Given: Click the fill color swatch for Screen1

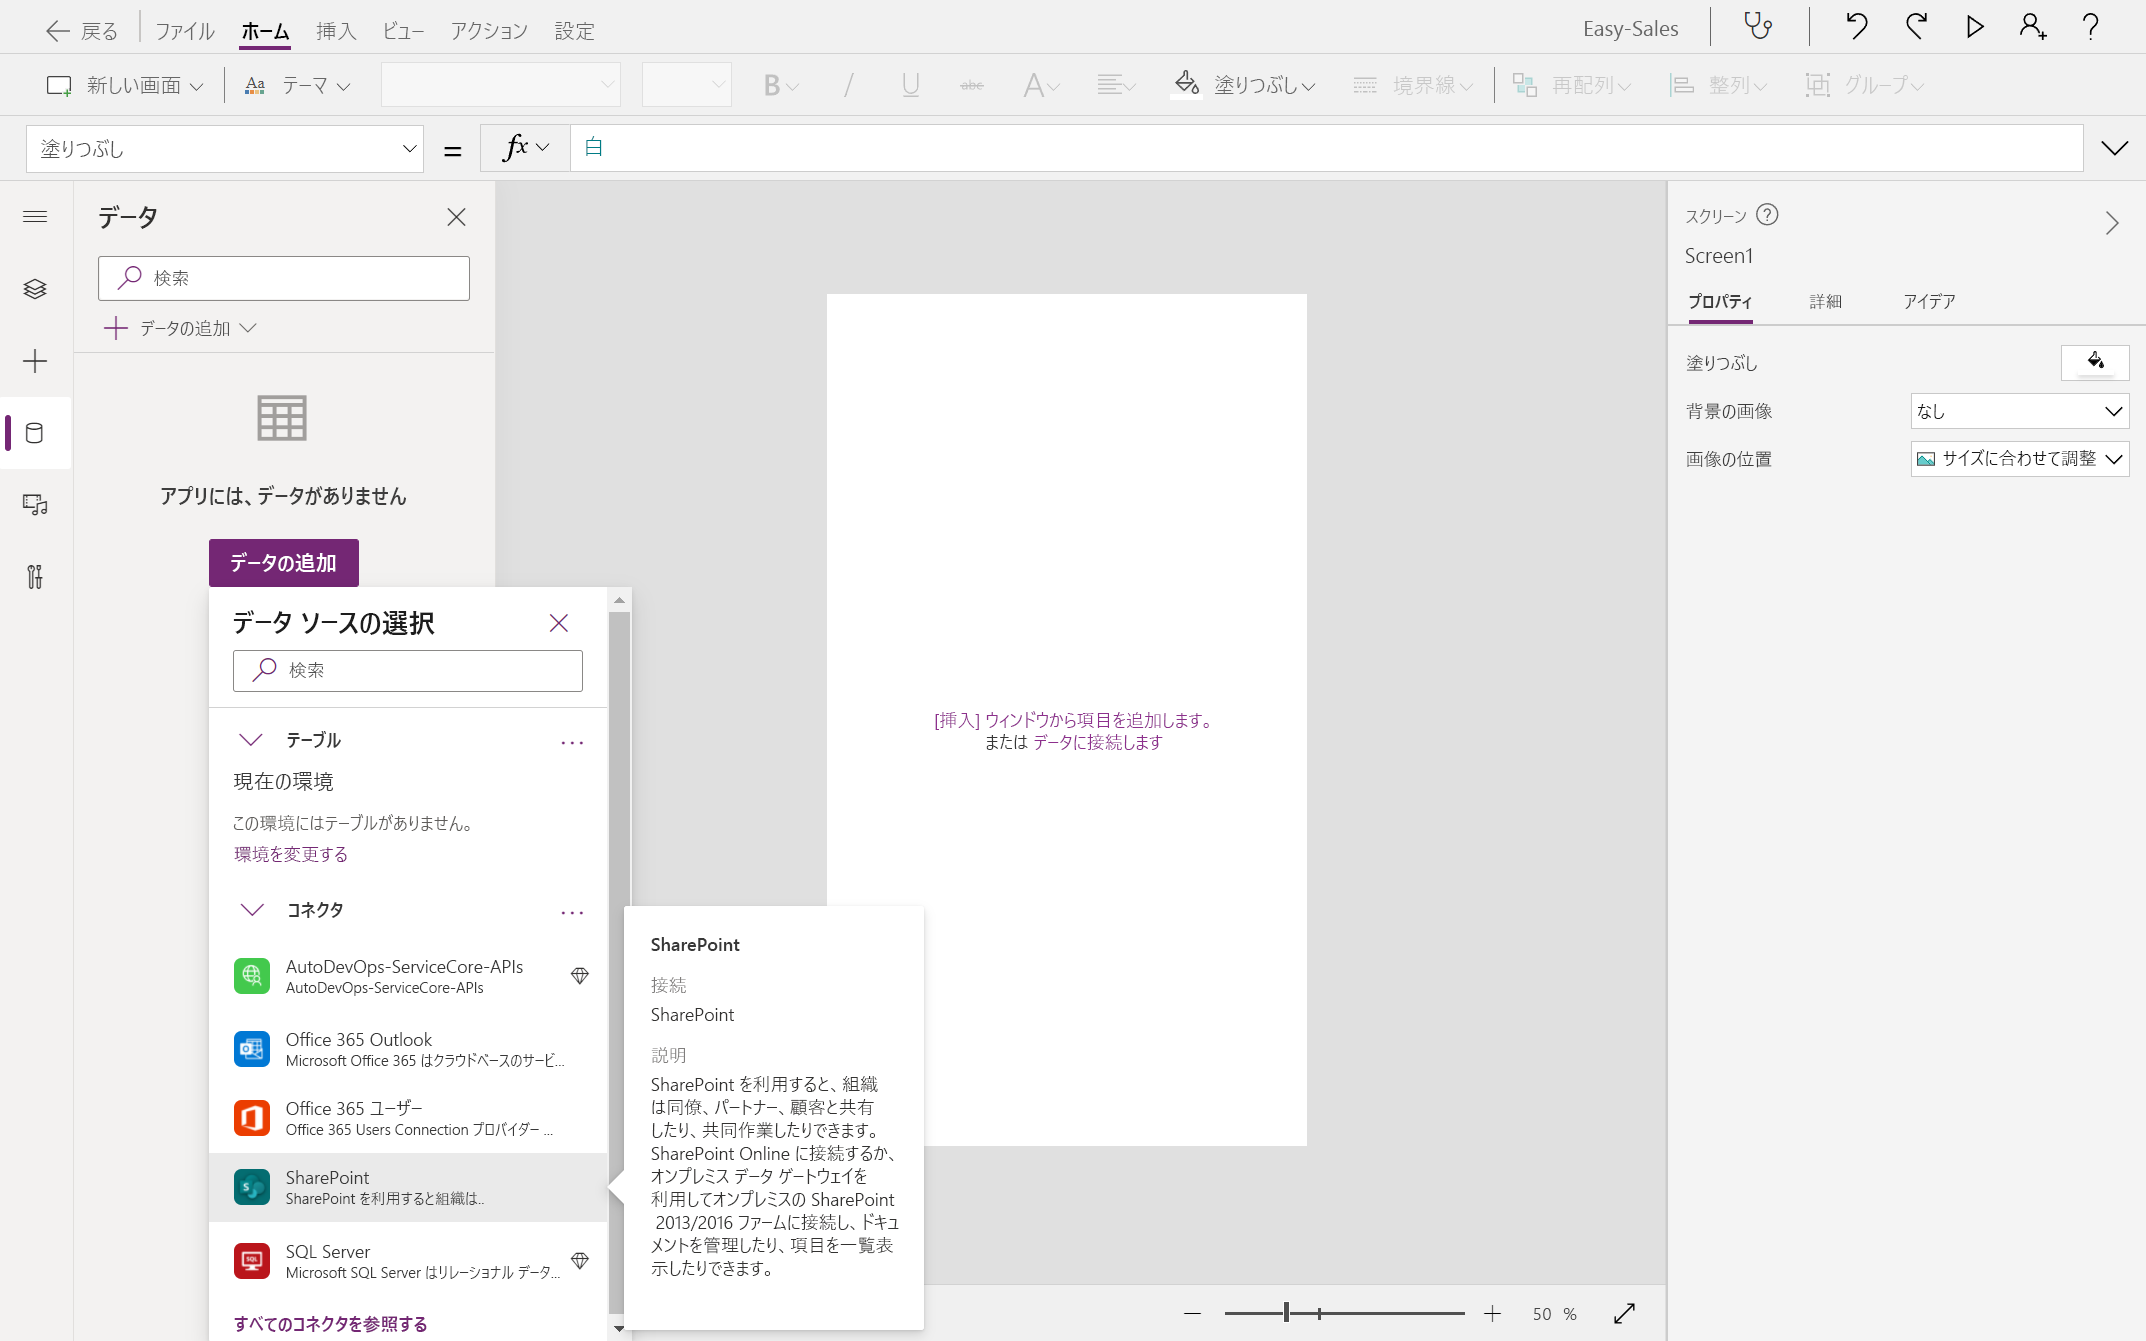Looking at the screenshot, I should 2095,362.
